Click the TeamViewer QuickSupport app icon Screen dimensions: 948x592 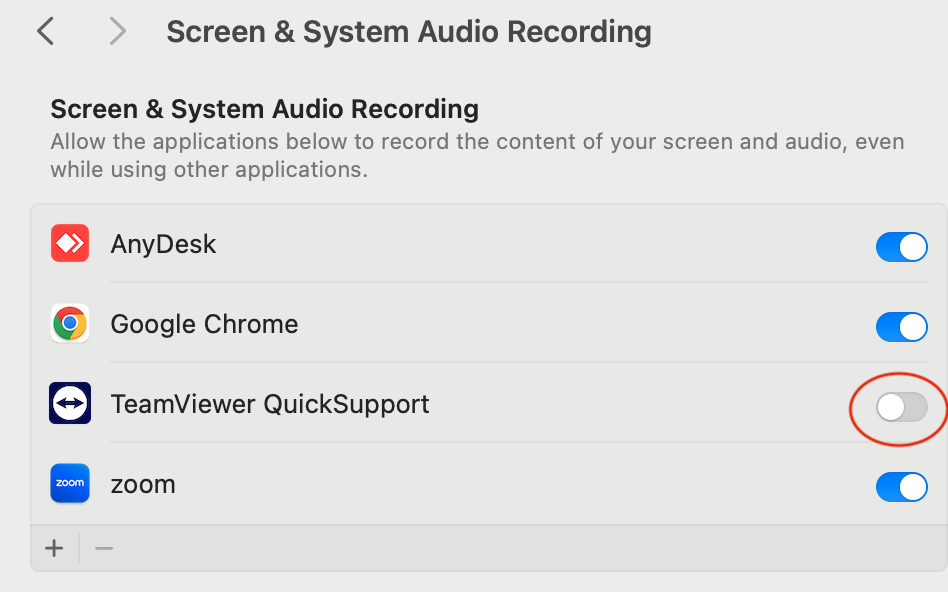[x=70, y=404]
